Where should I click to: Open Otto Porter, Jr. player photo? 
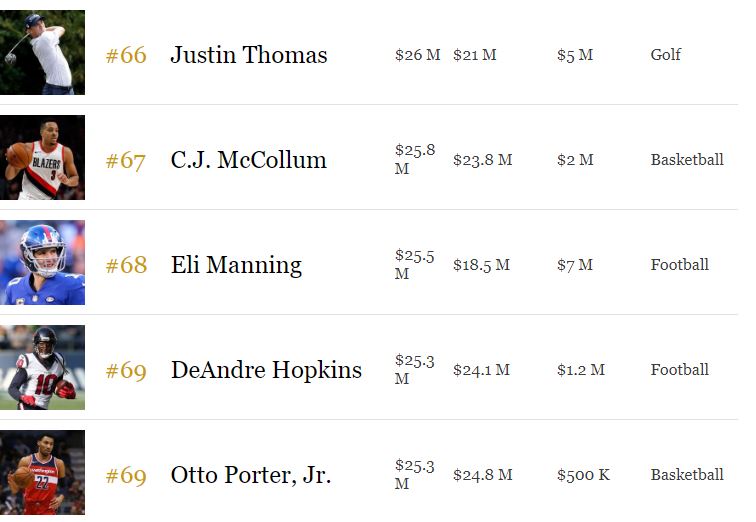[42, 472]
